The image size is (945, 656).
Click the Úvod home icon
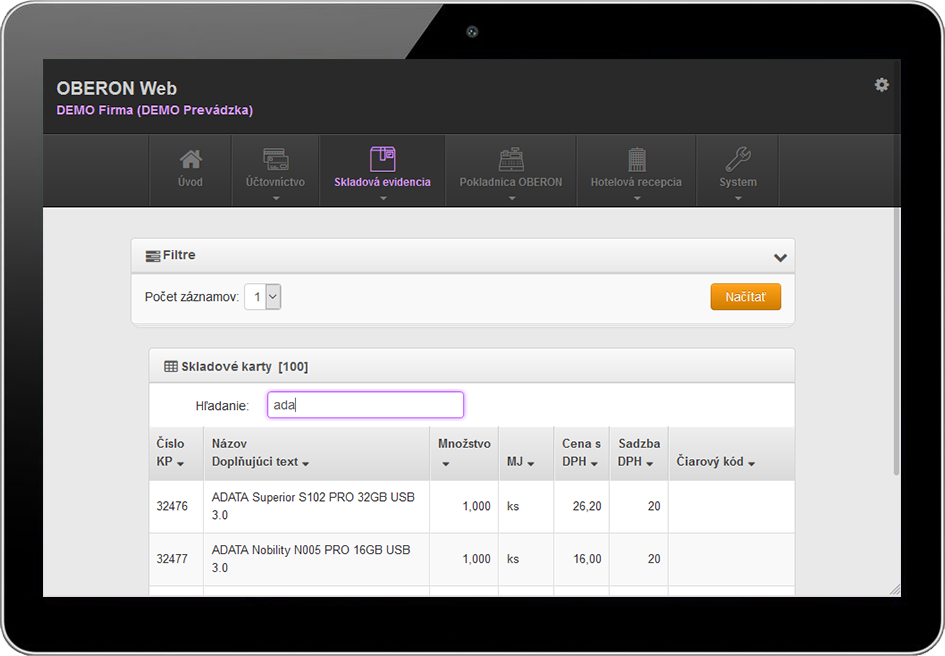pyautogui.click(x=190, y=159)
